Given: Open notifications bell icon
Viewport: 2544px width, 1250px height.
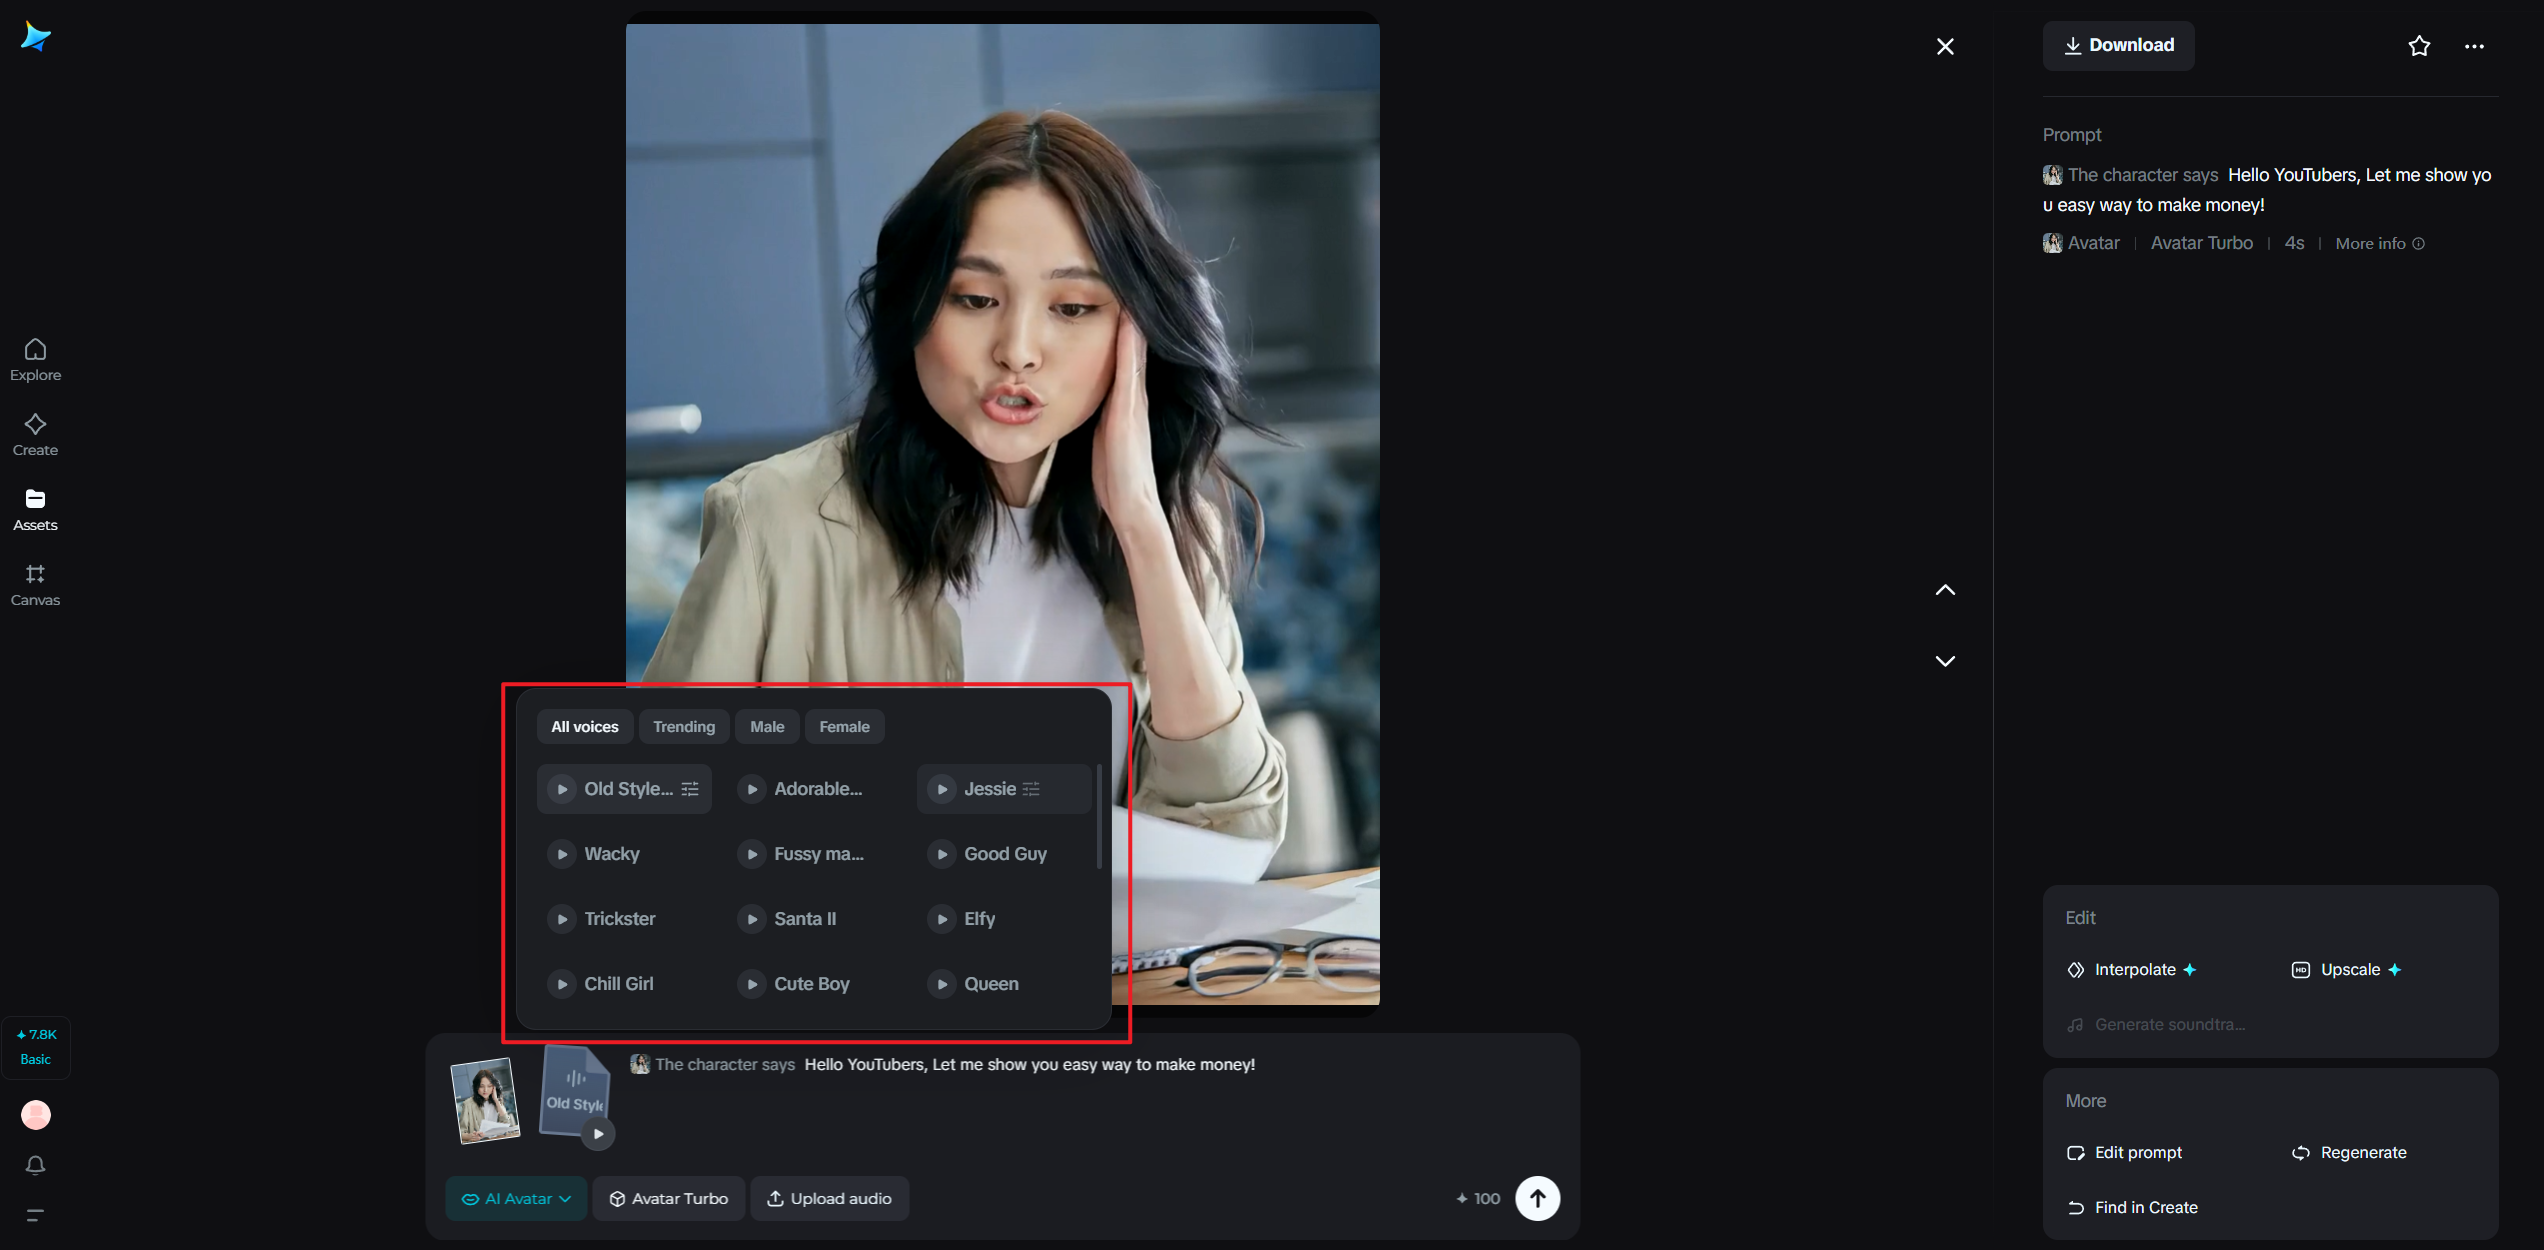Looking at the screenshot, I should pos(35,1165).
